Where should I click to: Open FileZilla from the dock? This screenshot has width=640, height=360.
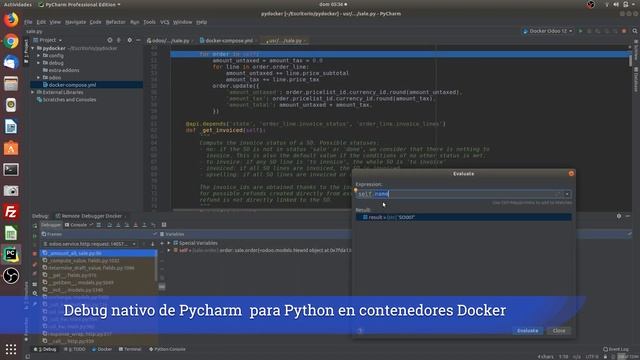pyautogui.click(x=11, y=212)
